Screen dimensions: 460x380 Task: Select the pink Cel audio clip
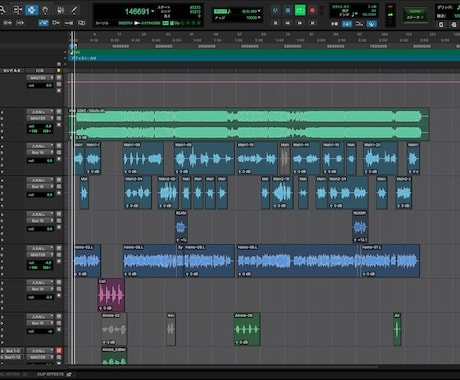[111, 295]
